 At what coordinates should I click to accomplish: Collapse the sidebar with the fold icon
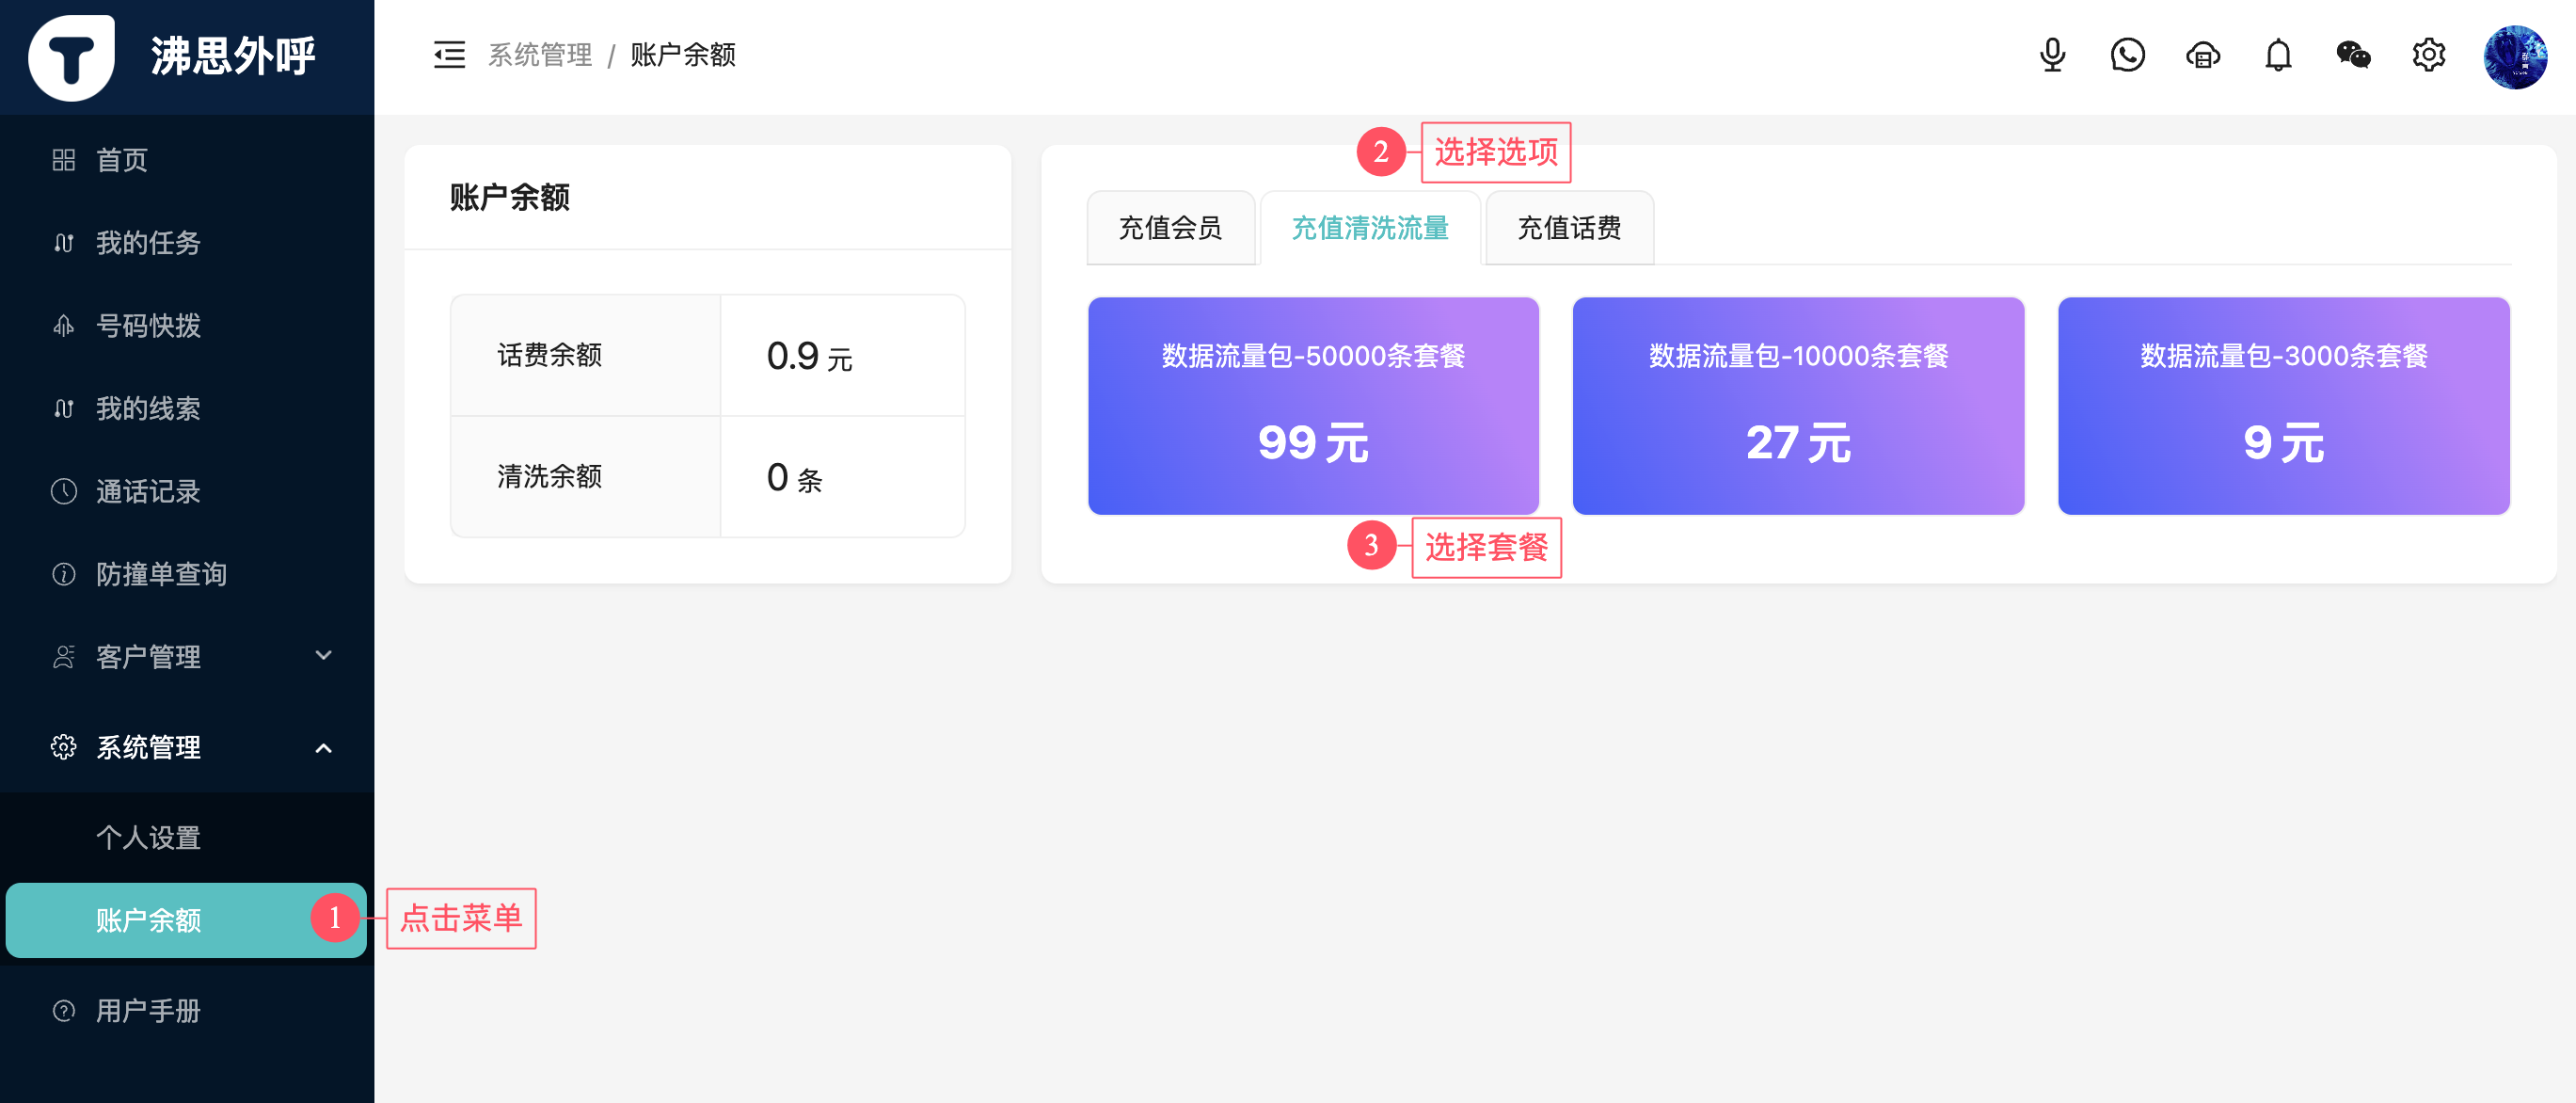[449, 55]
